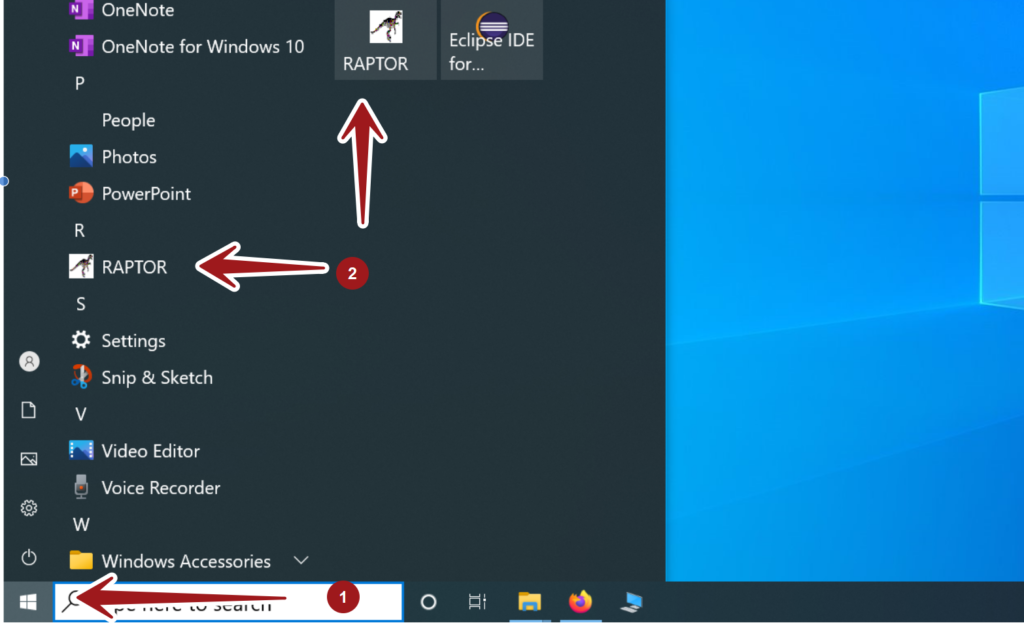Start the Voice Recorder app
Viewport: 1024px width, 625px height.
[x=161, y=488]
